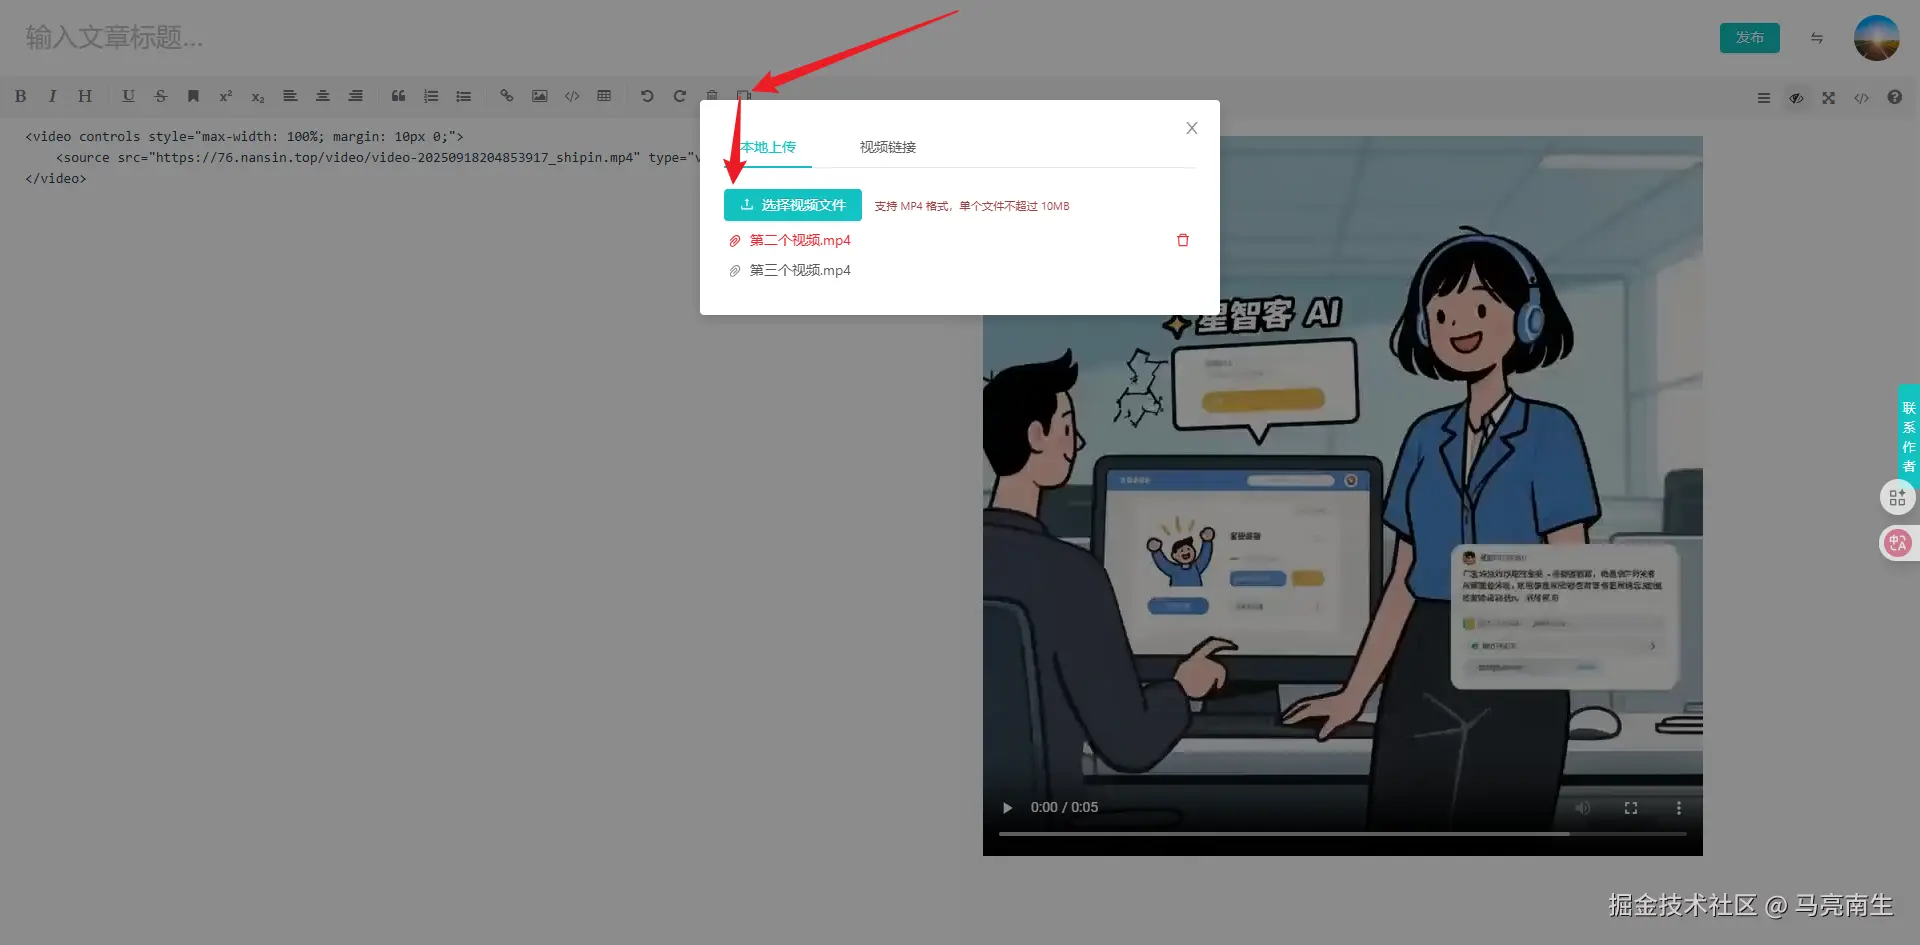Delete 第二个视频.mp4 with the trash icon
Screen dimensions: 1920x945
[1182, 240]
